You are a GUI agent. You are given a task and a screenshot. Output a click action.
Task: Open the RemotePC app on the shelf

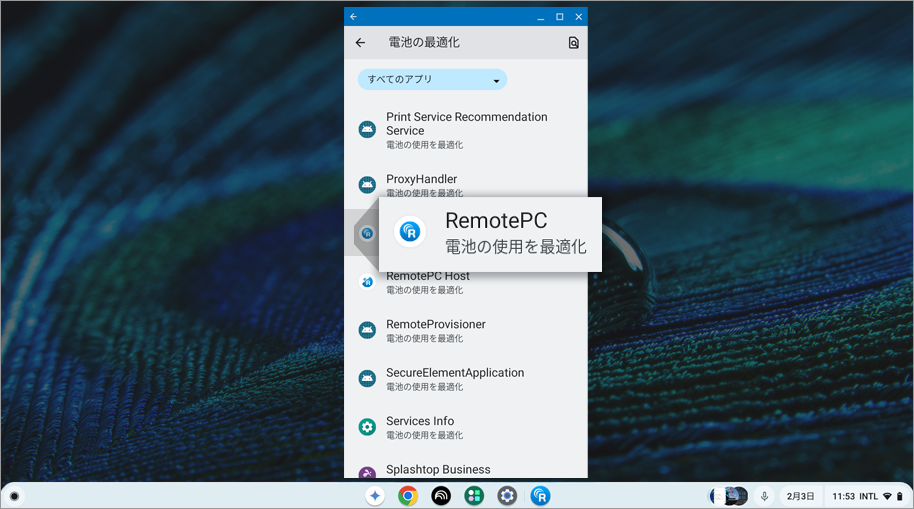pyautogui.click(x=540, y=496)
